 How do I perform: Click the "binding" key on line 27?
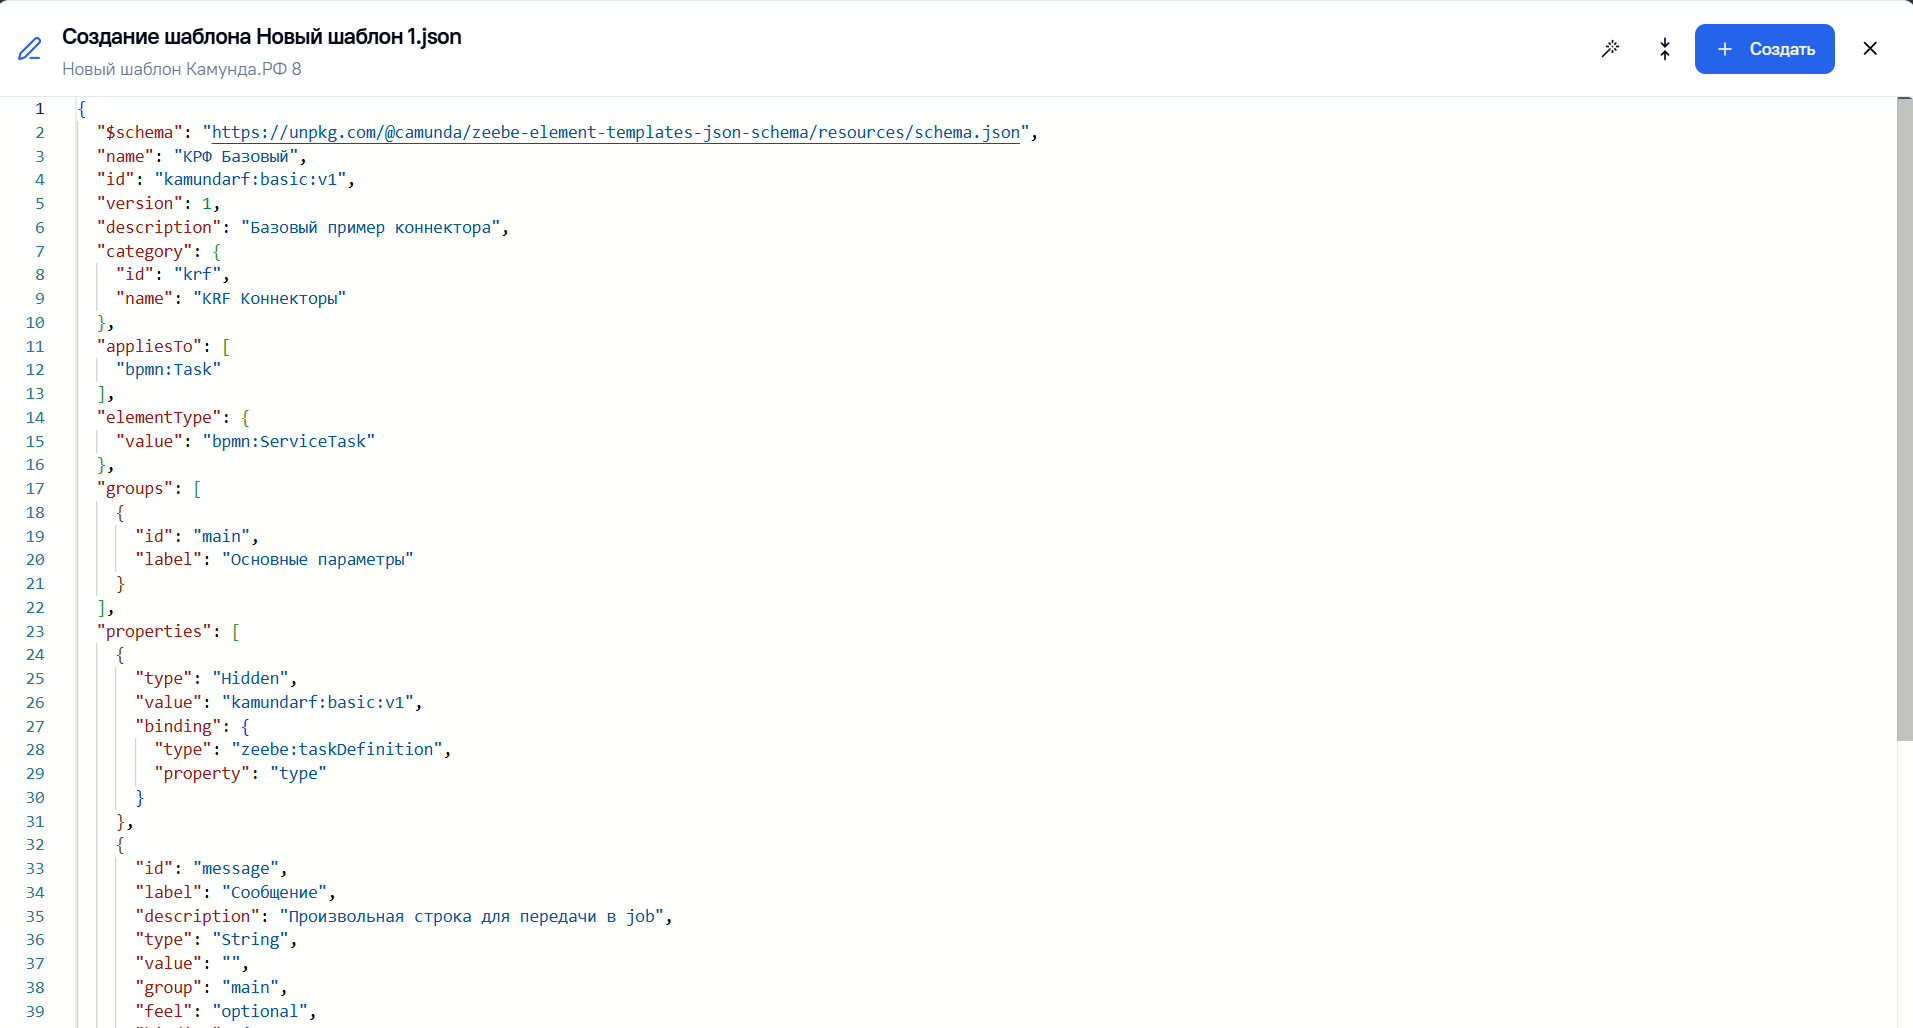pos(179,726)
